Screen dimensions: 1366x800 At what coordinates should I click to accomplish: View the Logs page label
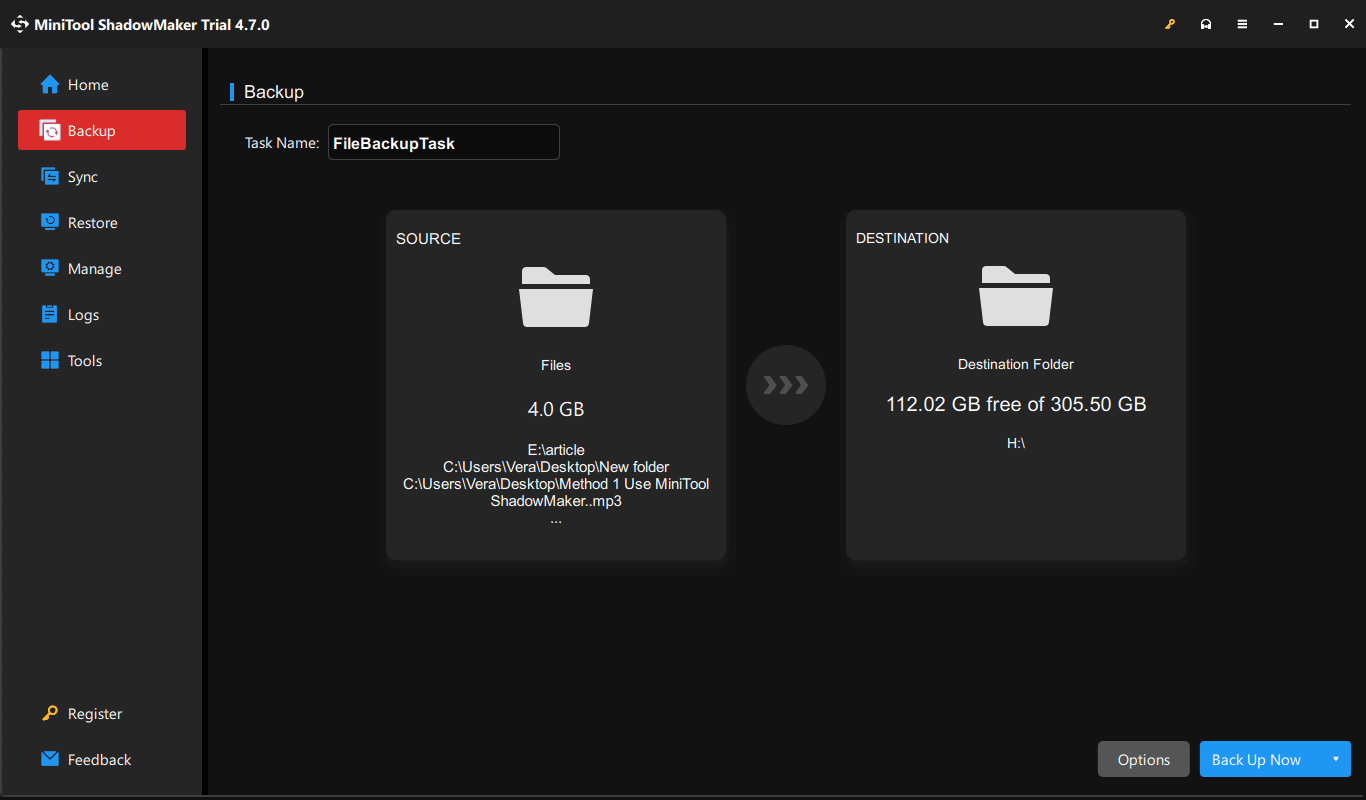point(84,315)
